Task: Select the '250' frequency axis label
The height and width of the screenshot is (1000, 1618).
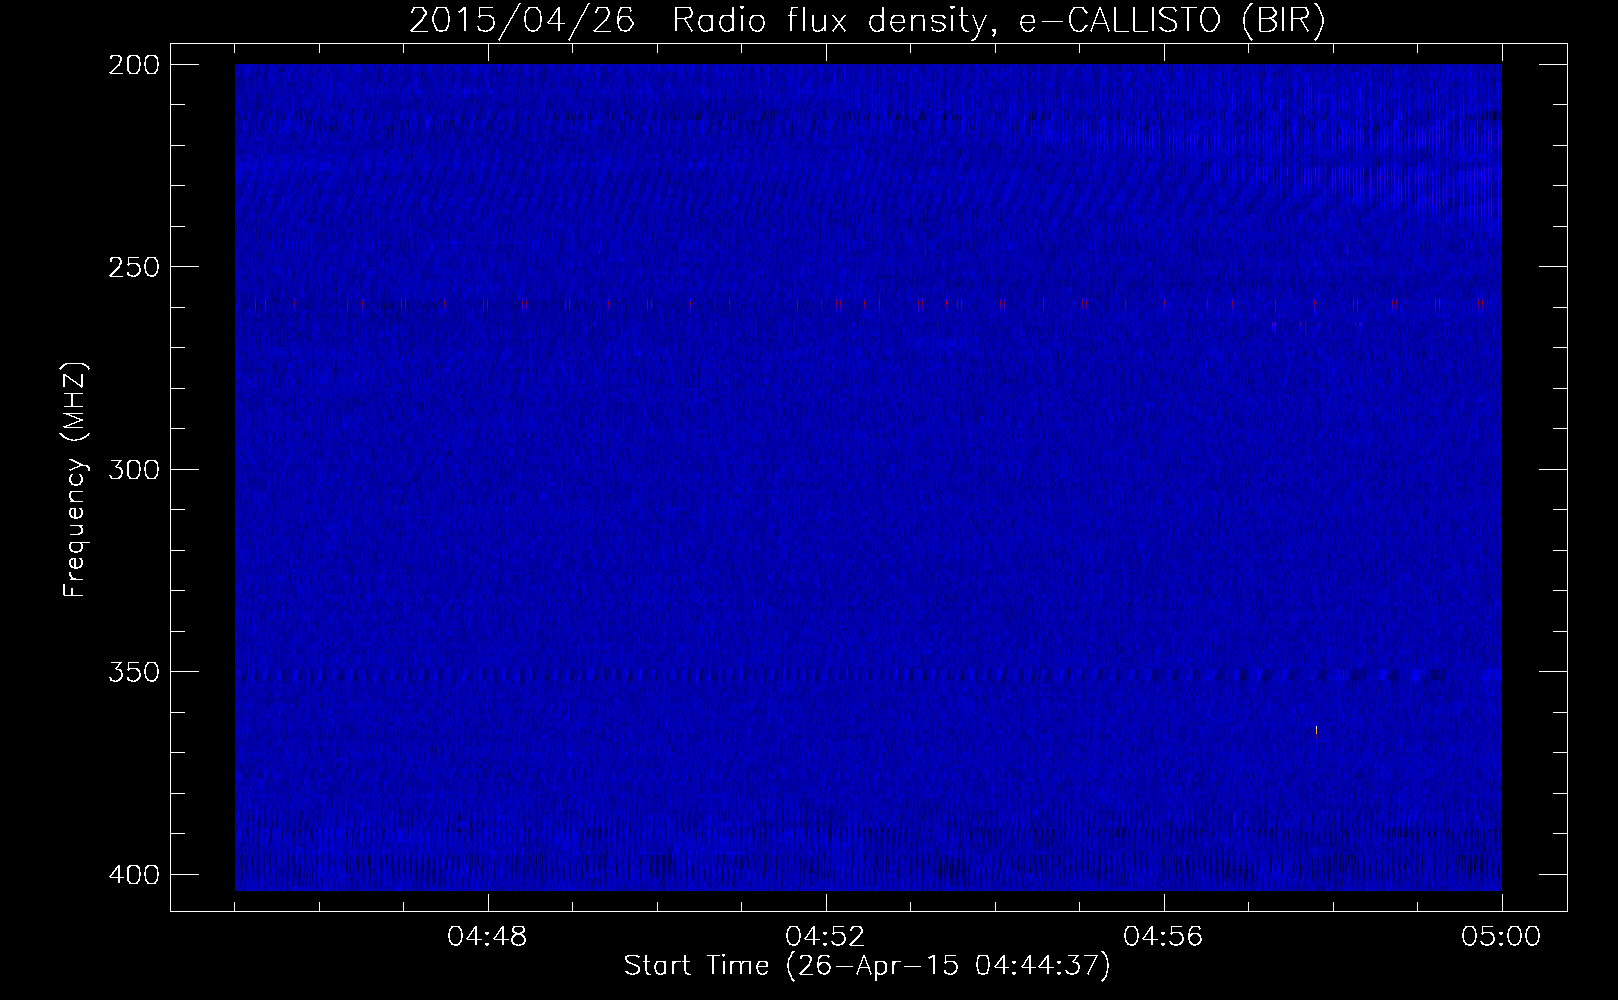Action: pyautogui.click(x=133, y=267)
